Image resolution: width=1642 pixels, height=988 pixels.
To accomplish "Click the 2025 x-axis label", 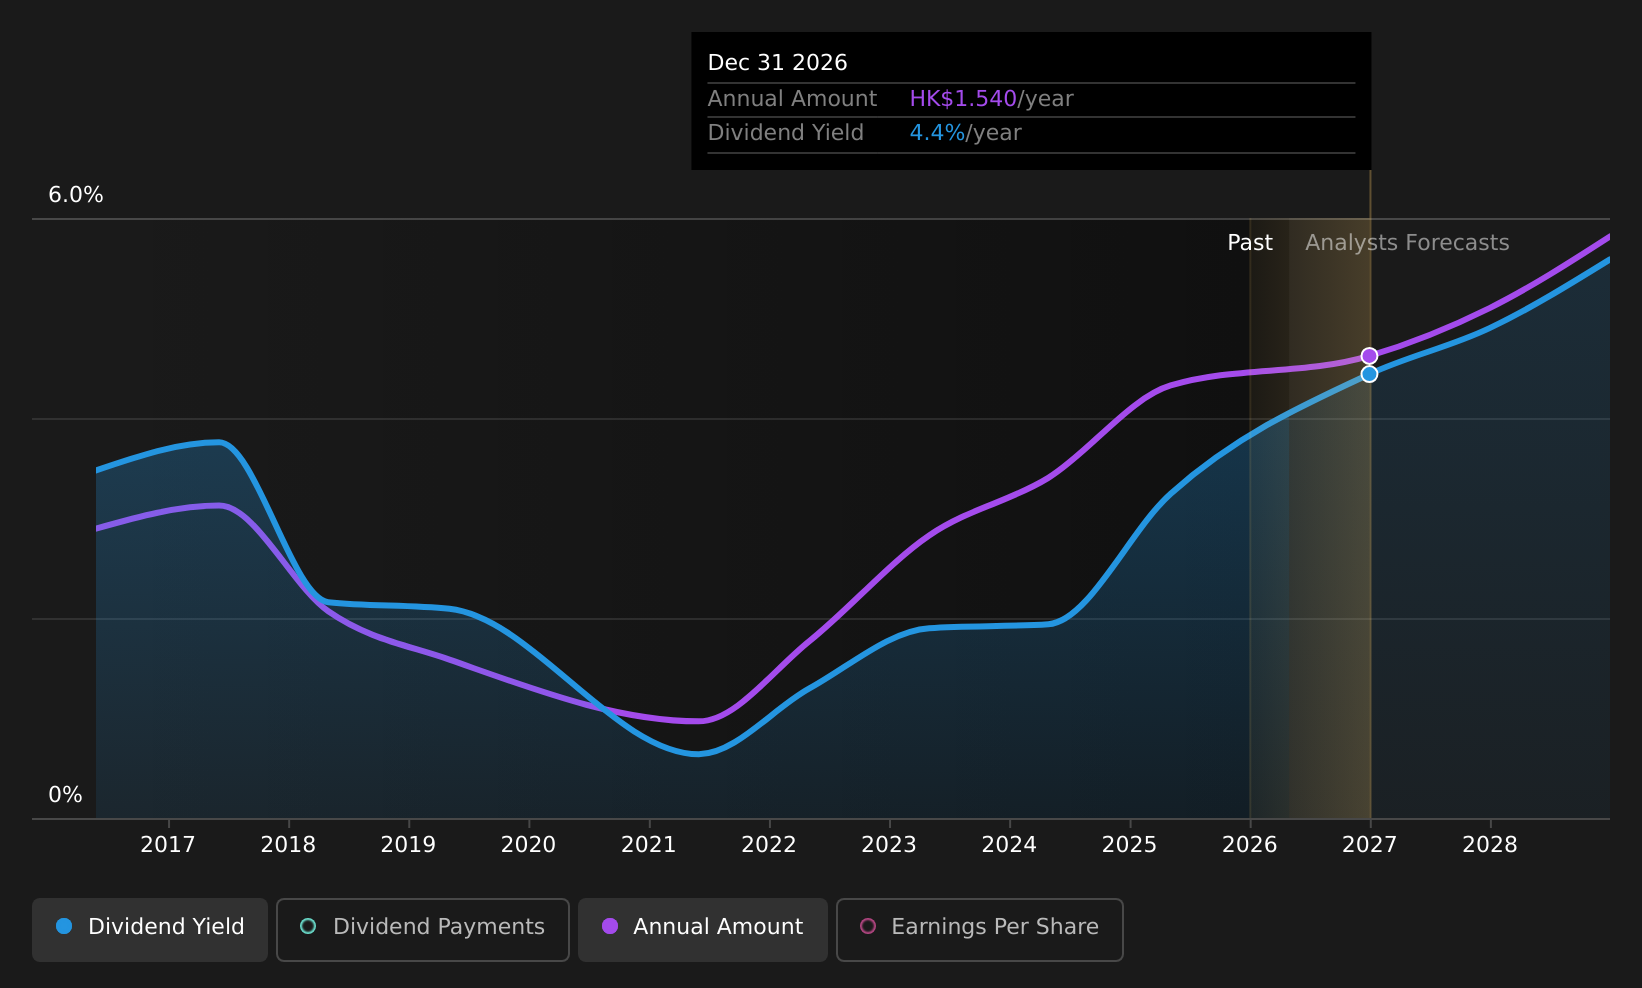I will [x=1129, y=845].
